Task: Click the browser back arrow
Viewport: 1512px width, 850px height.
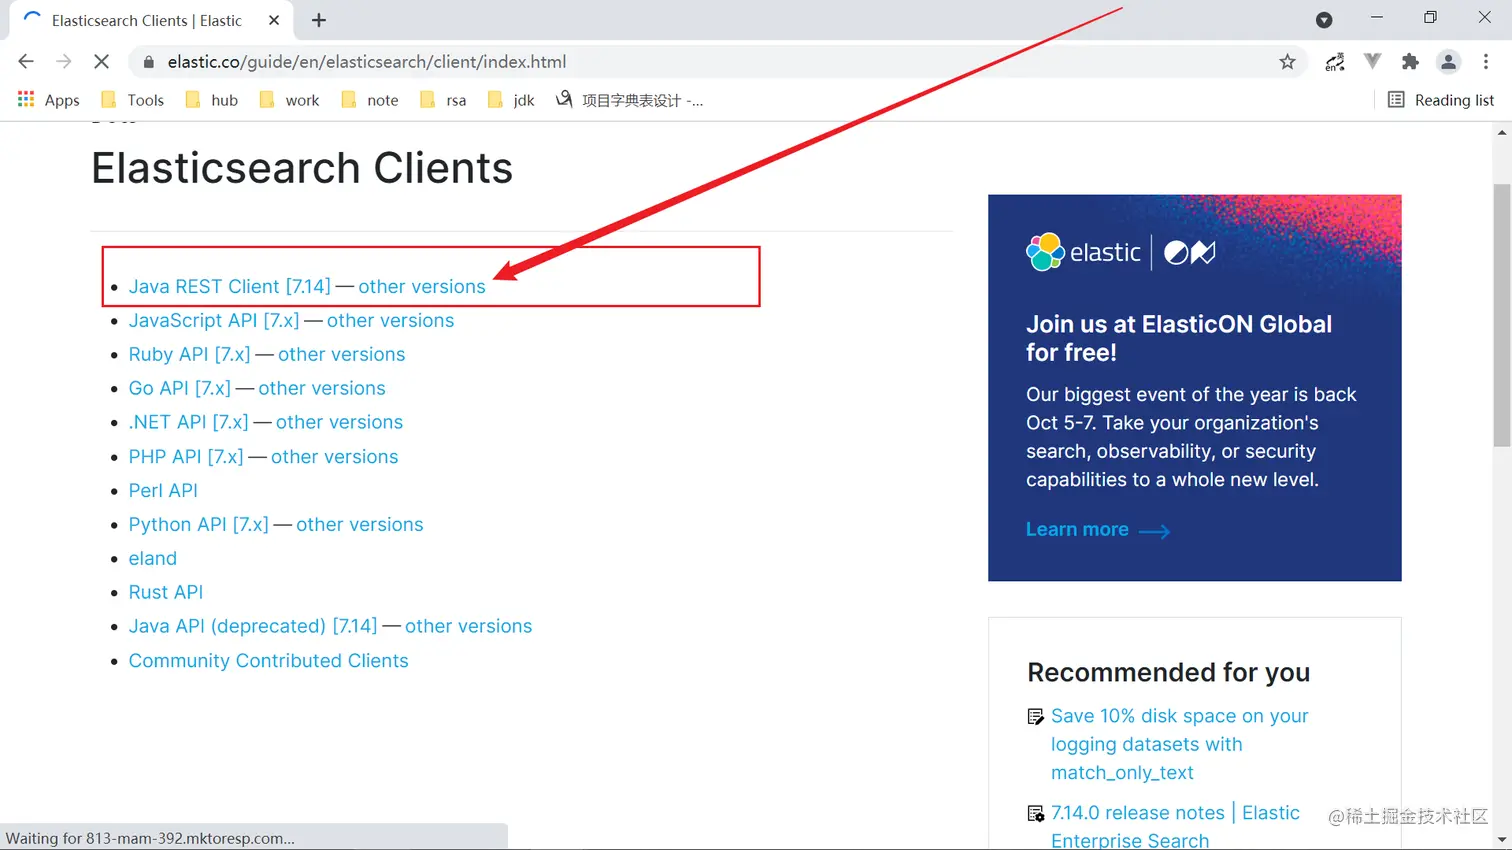Action: pos(26,62)
